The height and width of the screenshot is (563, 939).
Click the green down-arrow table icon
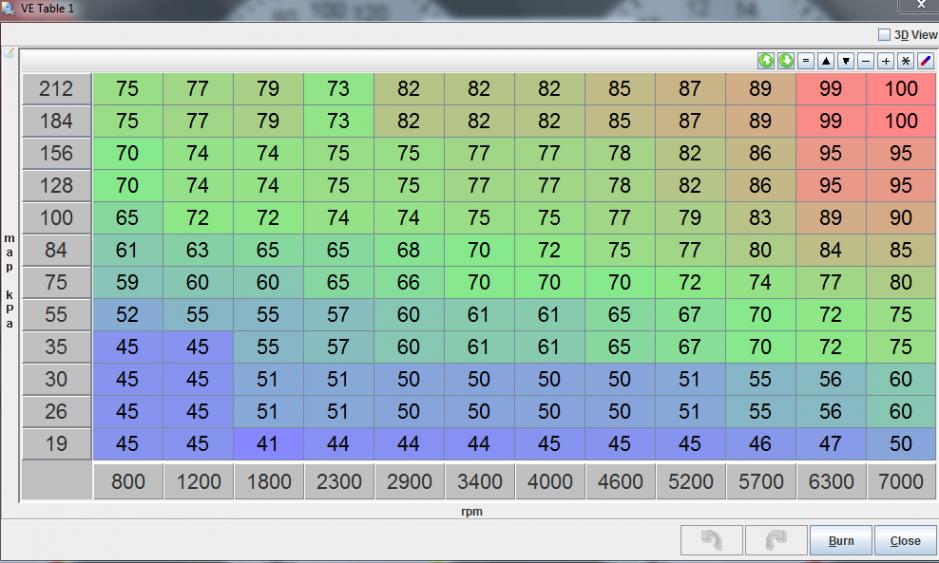point(786,60)
